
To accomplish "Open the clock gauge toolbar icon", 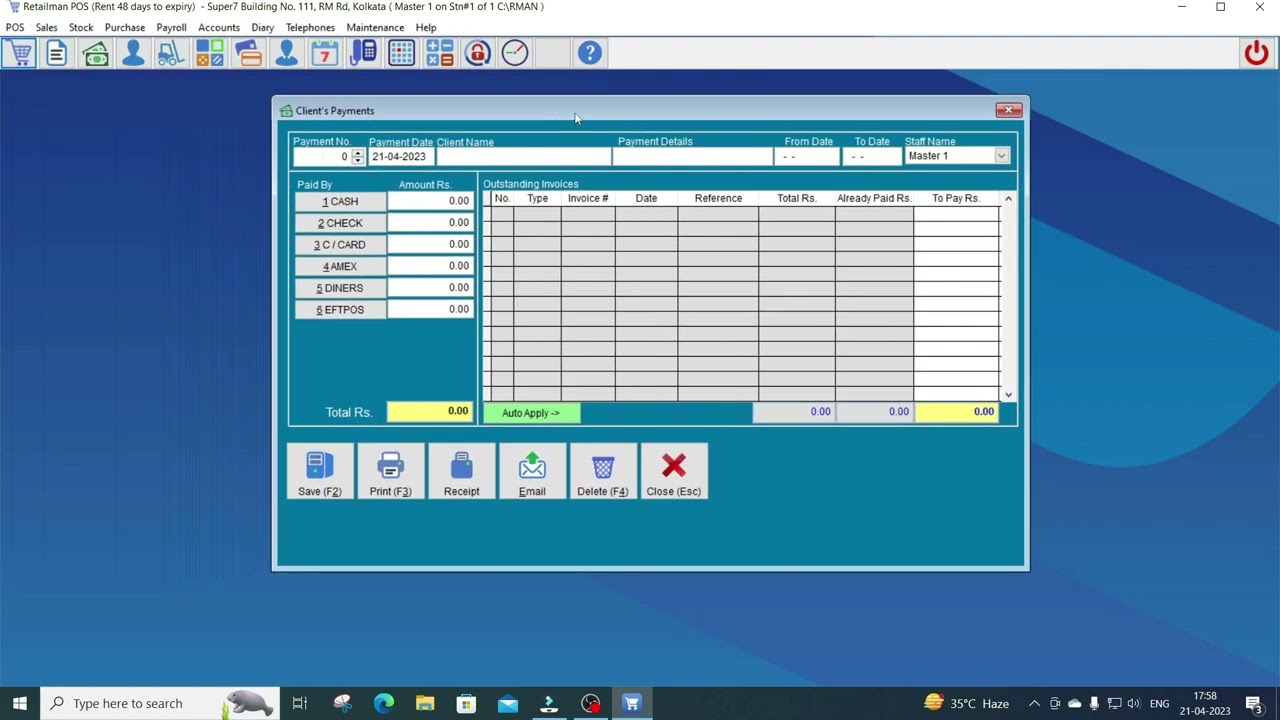I will pos(515,53).
